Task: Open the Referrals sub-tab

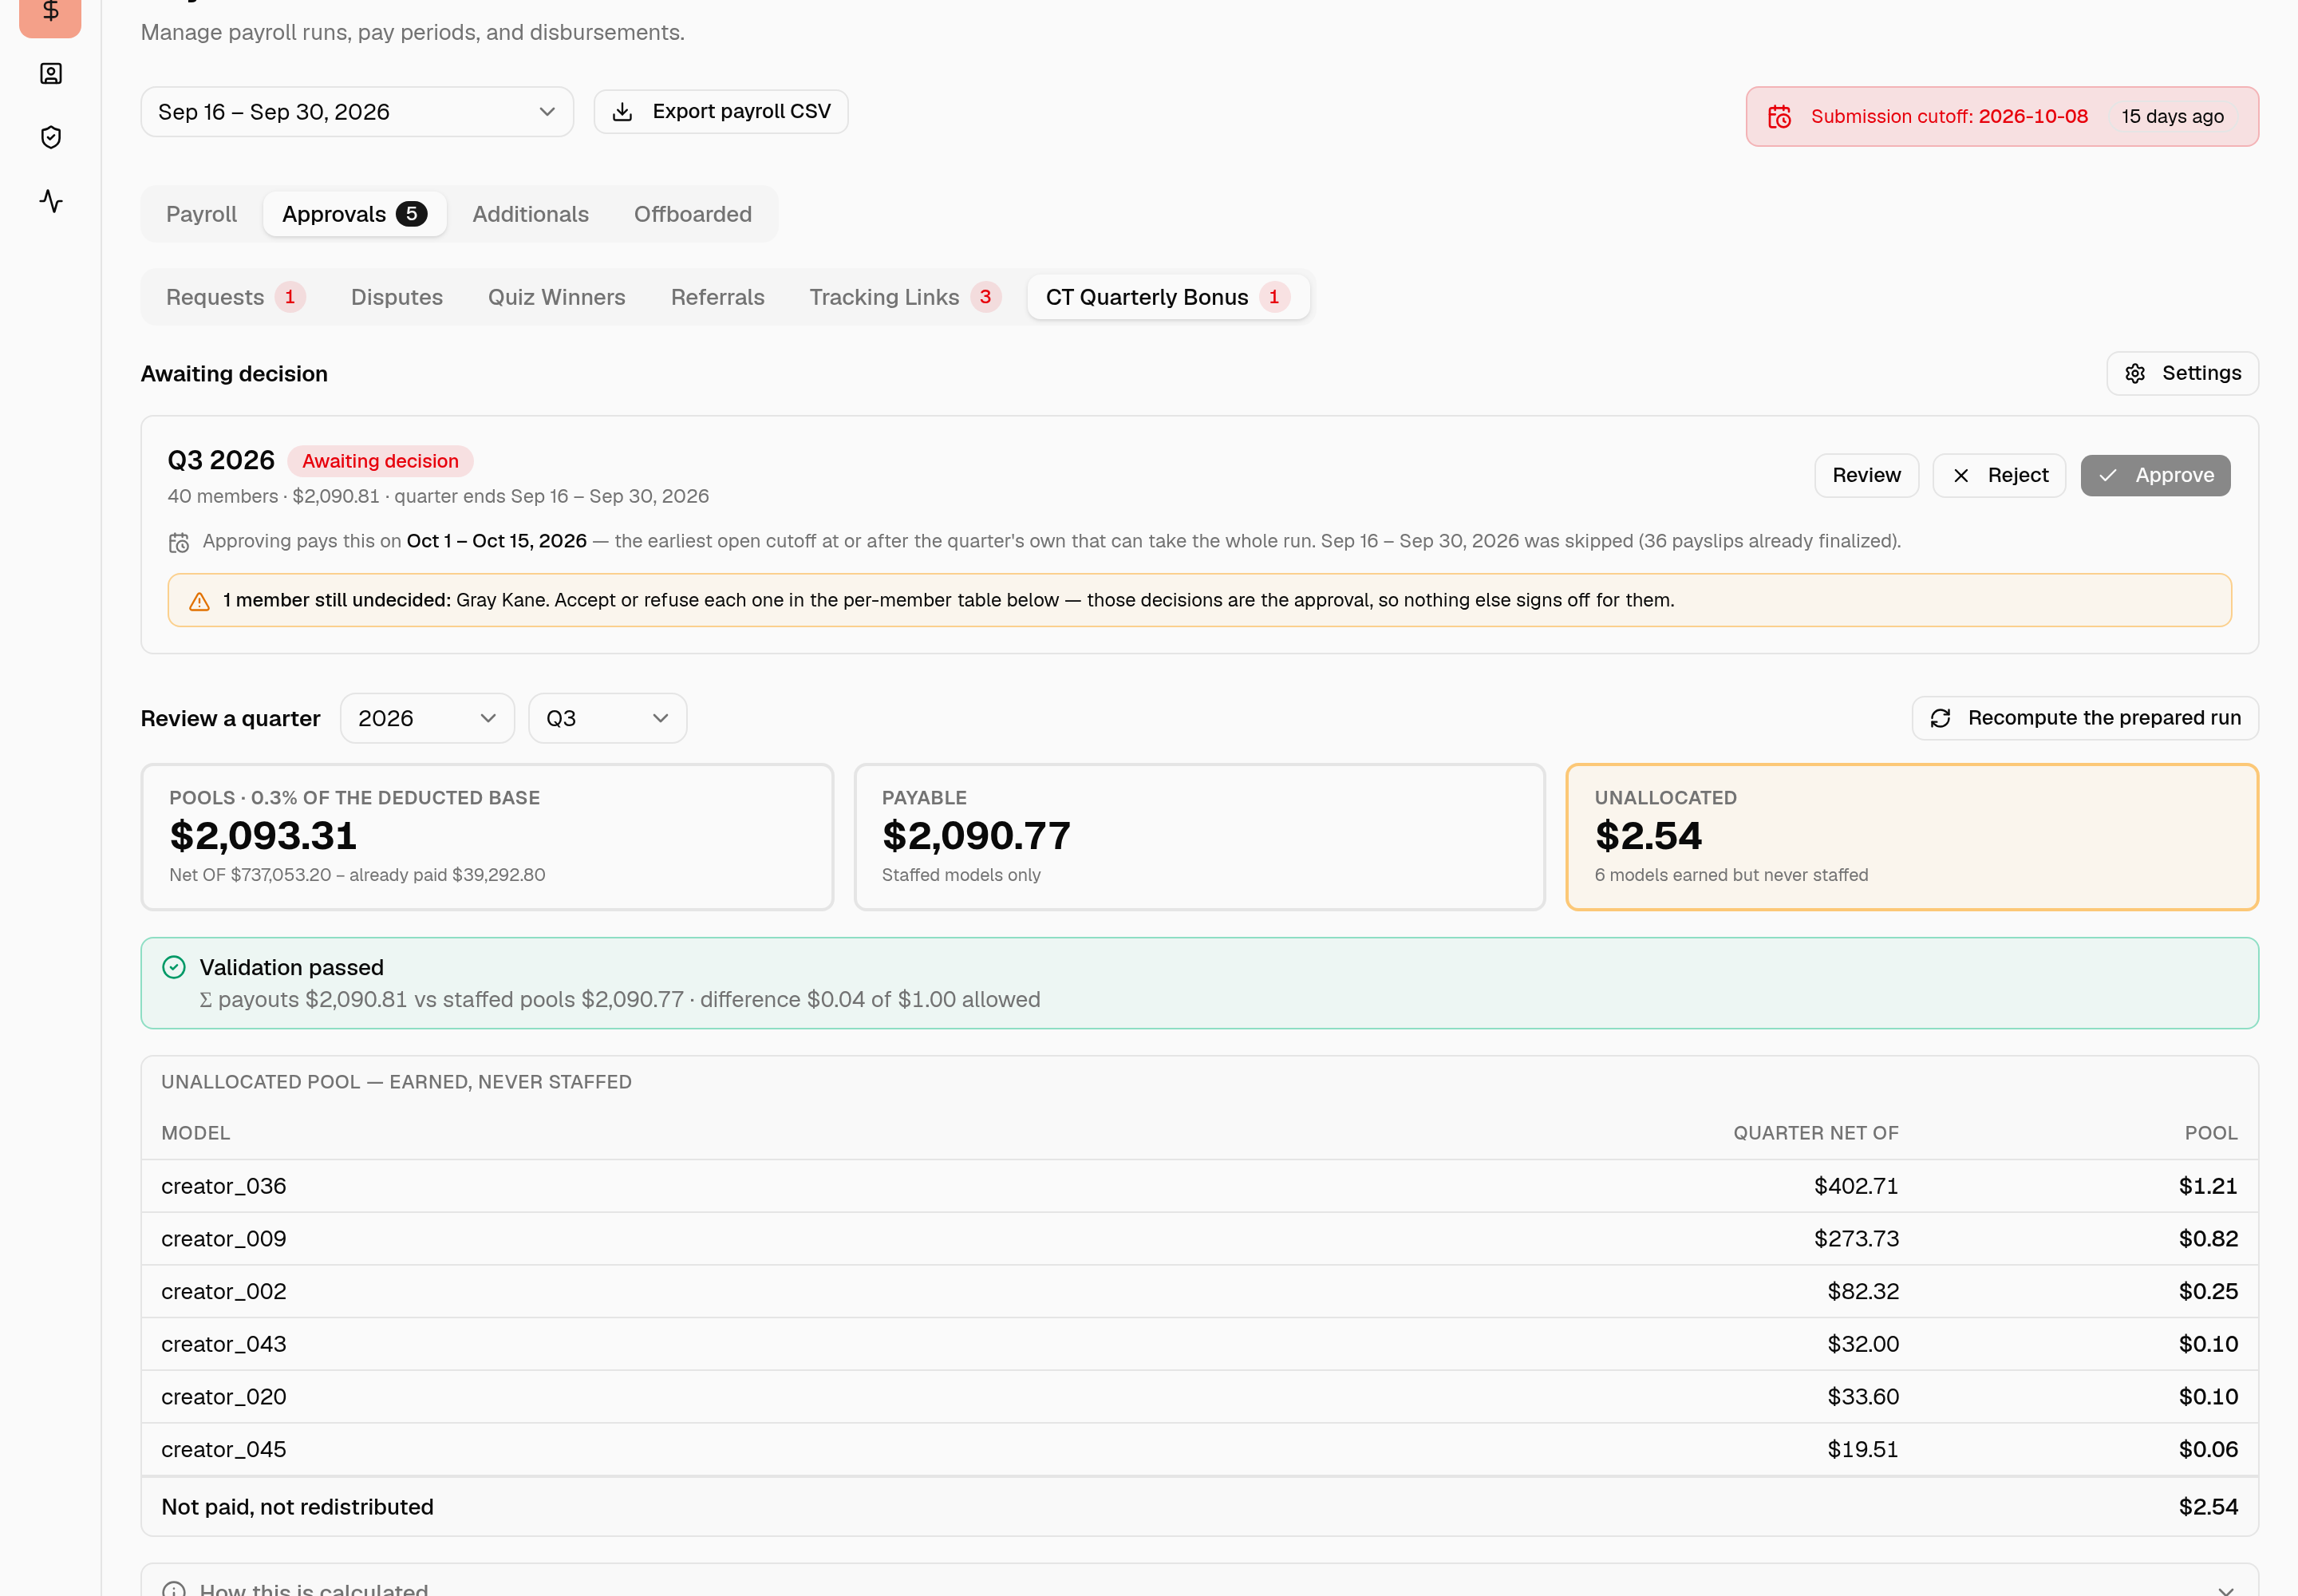Action: pos(717,297)
